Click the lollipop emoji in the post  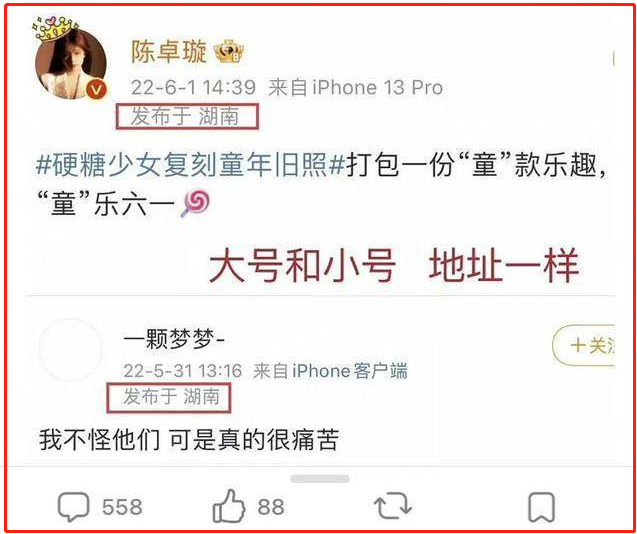pyautogui.click(x=195, y=204)
